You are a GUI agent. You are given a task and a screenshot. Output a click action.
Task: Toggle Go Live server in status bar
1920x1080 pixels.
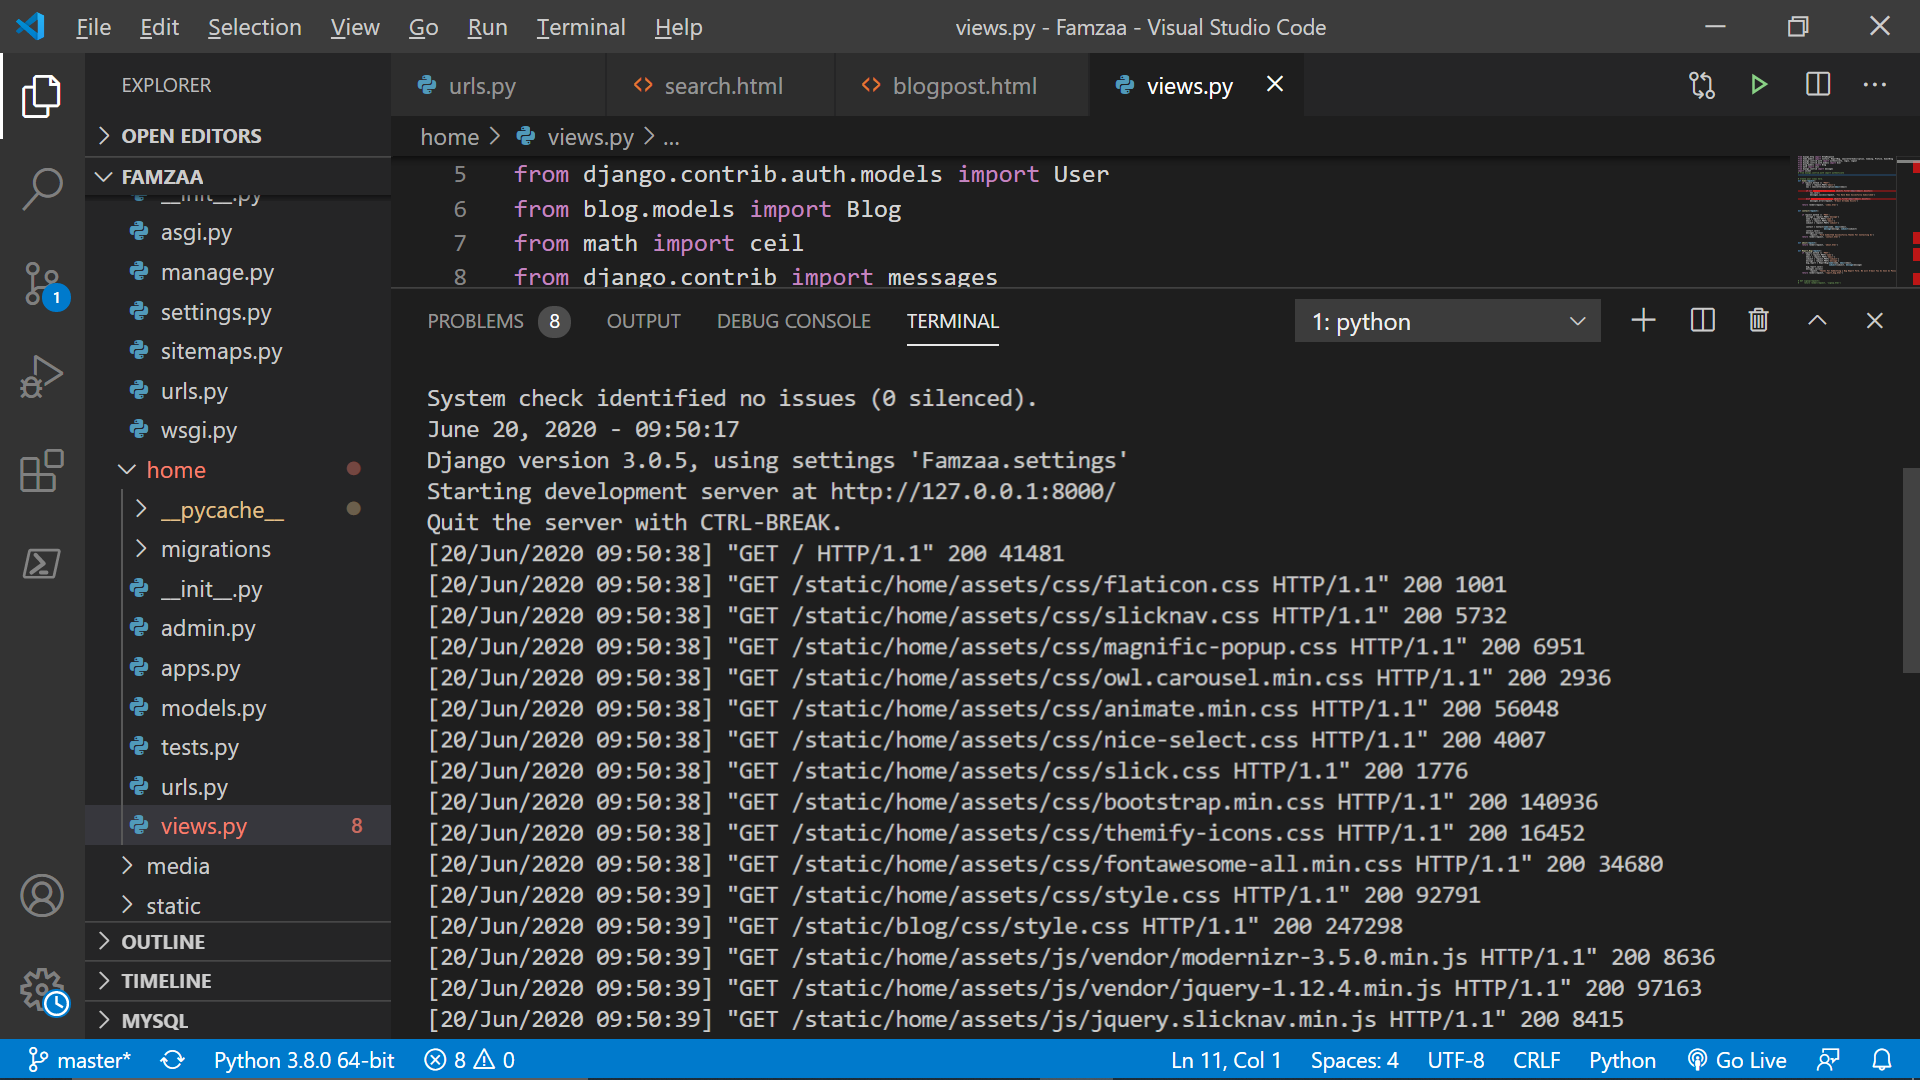click(x=1737, y=1060)
